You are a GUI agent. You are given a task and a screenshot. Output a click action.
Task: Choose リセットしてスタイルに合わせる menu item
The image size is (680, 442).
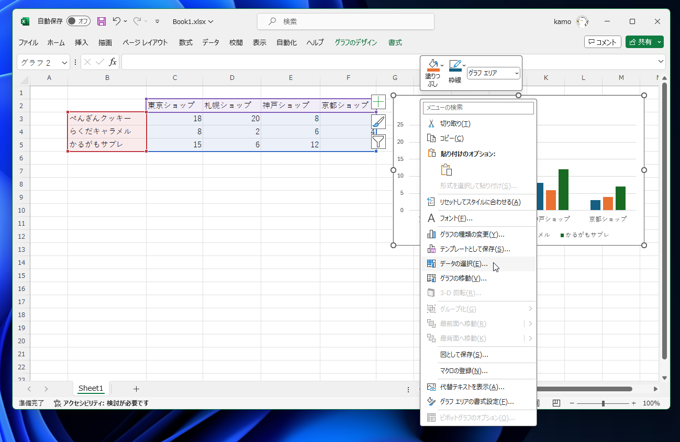pyautogui.click(x=478, y=202)
